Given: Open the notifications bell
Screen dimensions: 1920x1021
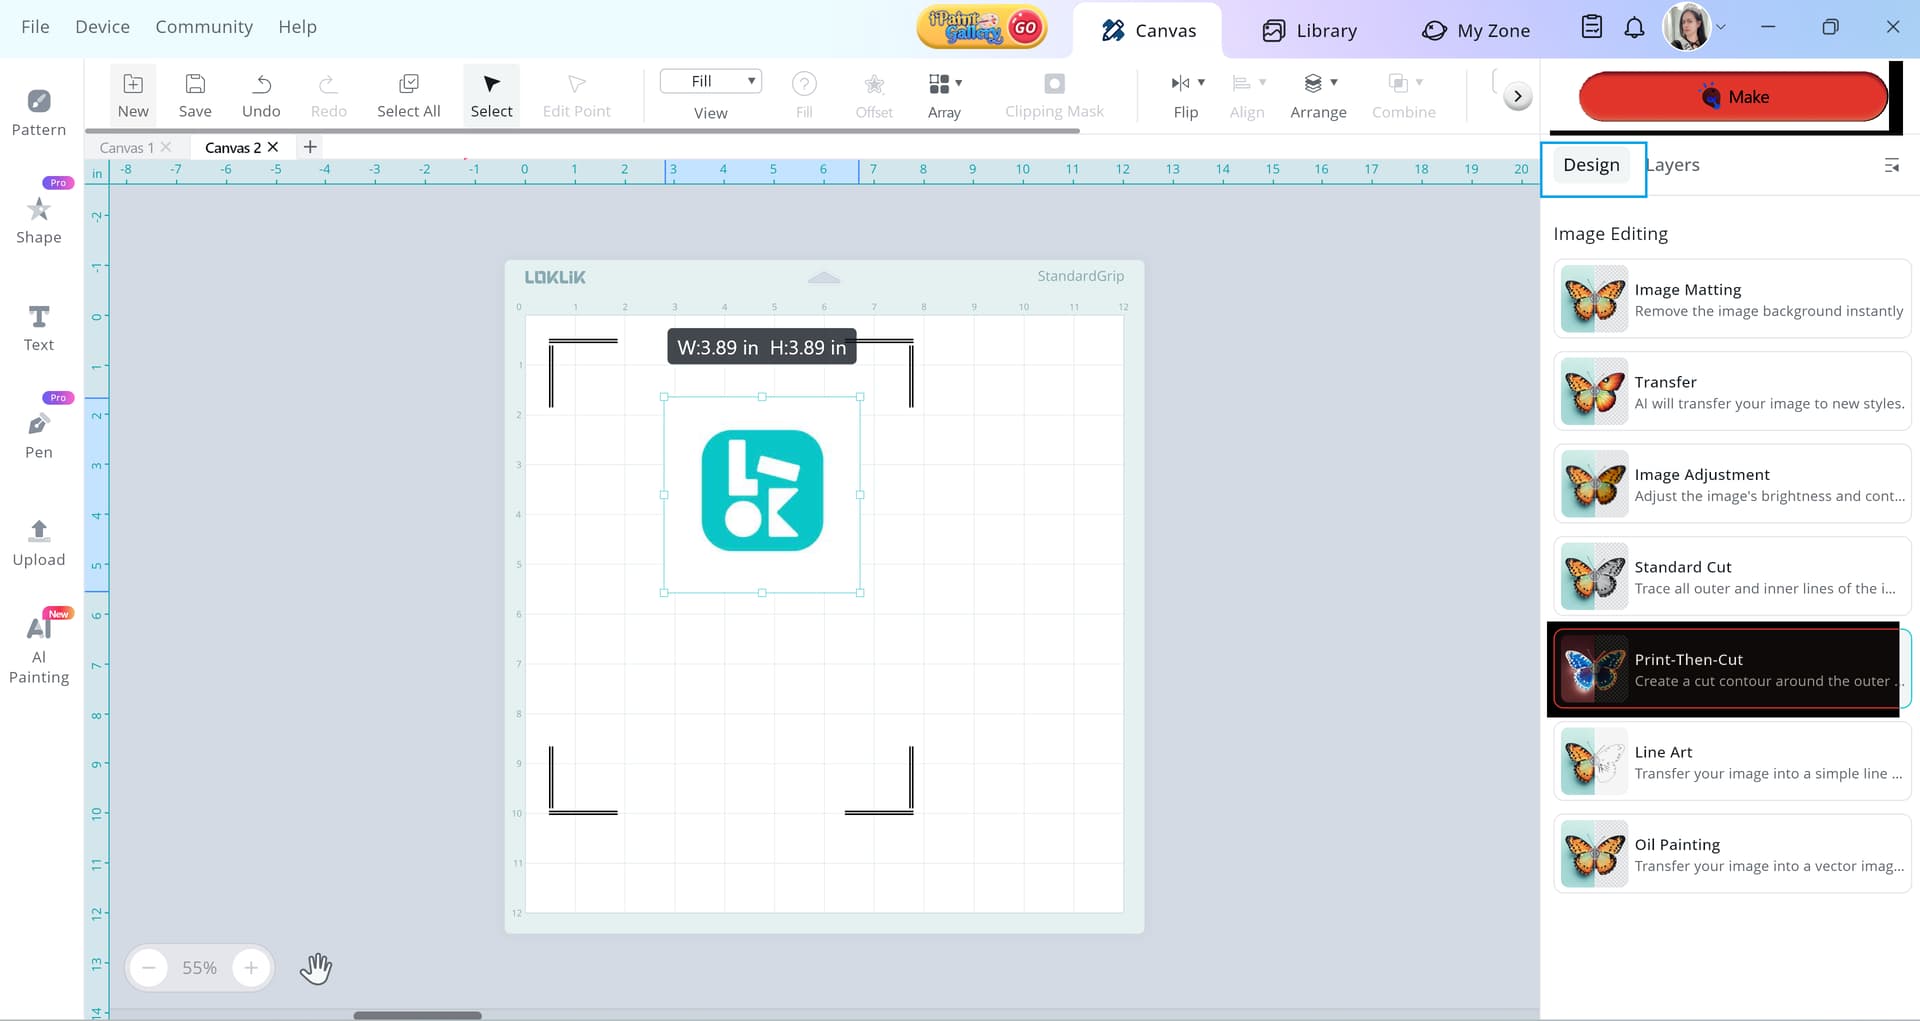Looking at the screenshot, I should pos(1634,28).
